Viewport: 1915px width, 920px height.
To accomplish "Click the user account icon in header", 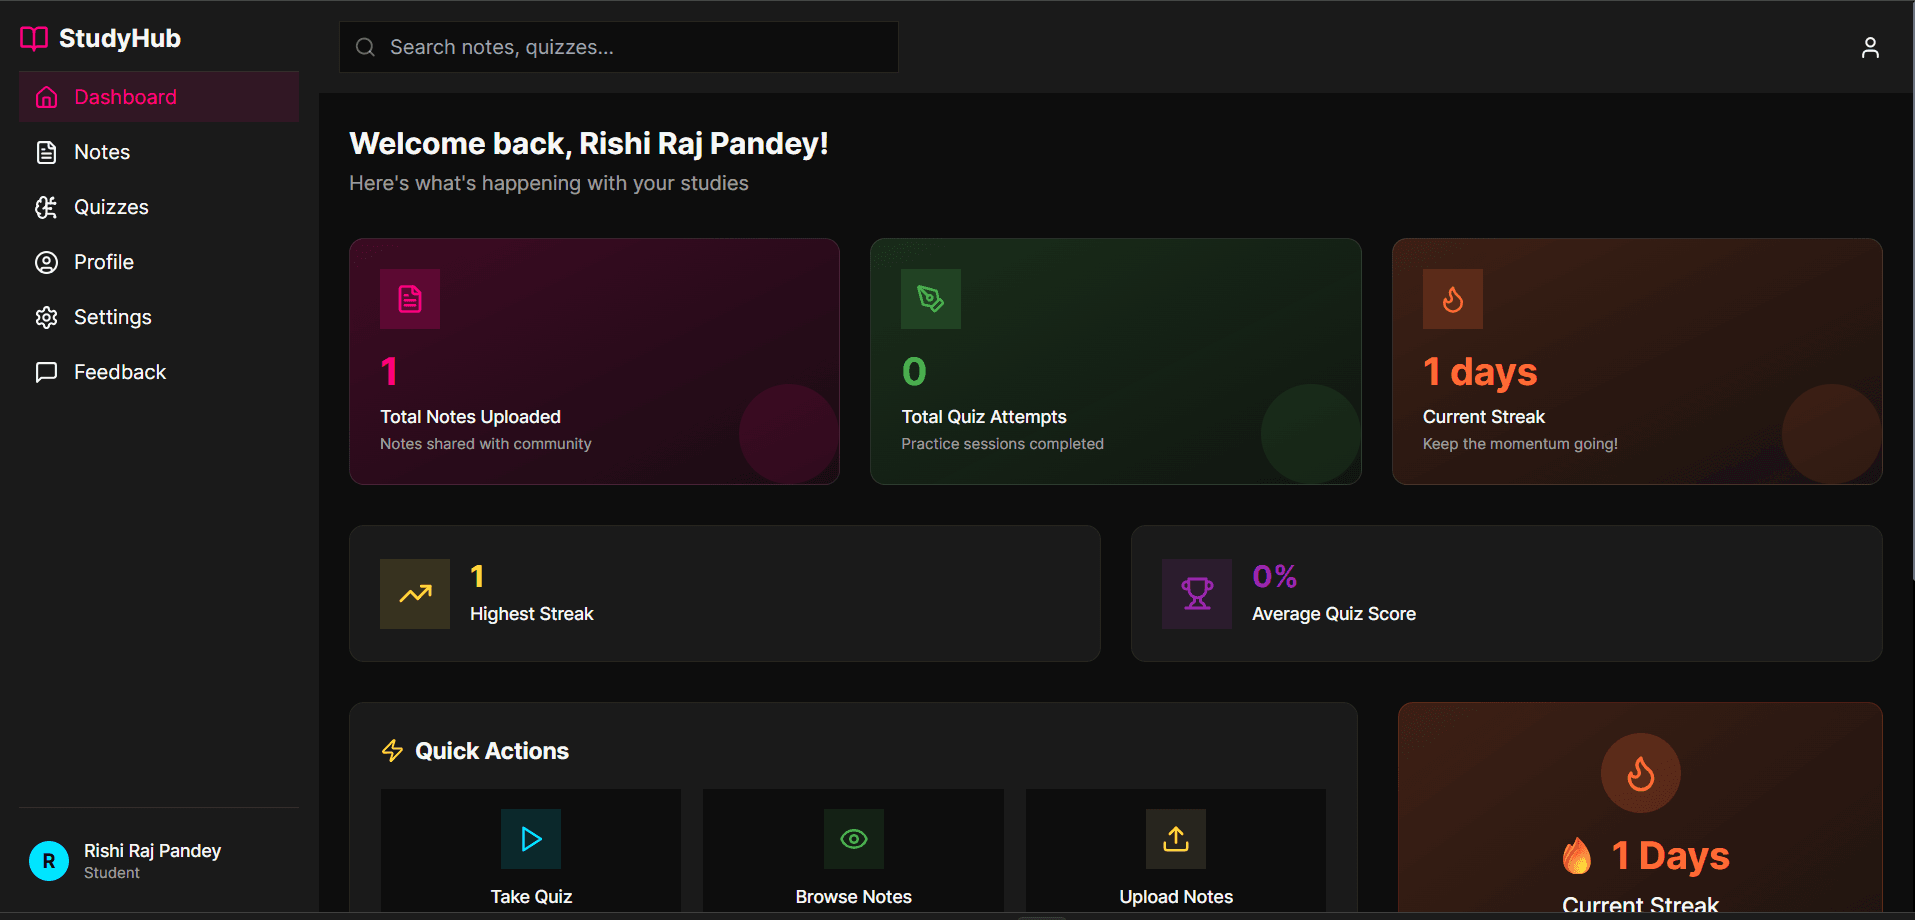I will (1870, 47).
